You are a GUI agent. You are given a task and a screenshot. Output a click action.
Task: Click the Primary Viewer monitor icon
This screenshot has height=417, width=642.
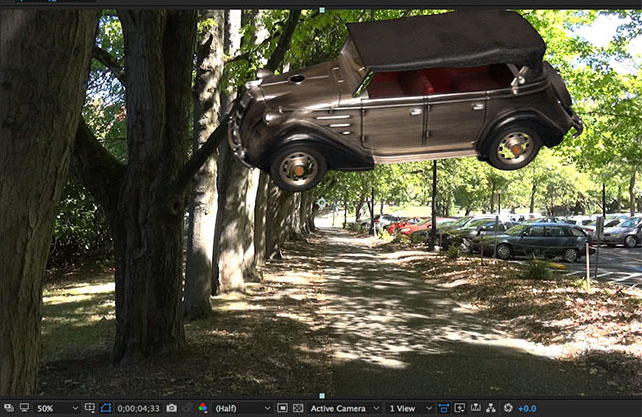point(24,408)
